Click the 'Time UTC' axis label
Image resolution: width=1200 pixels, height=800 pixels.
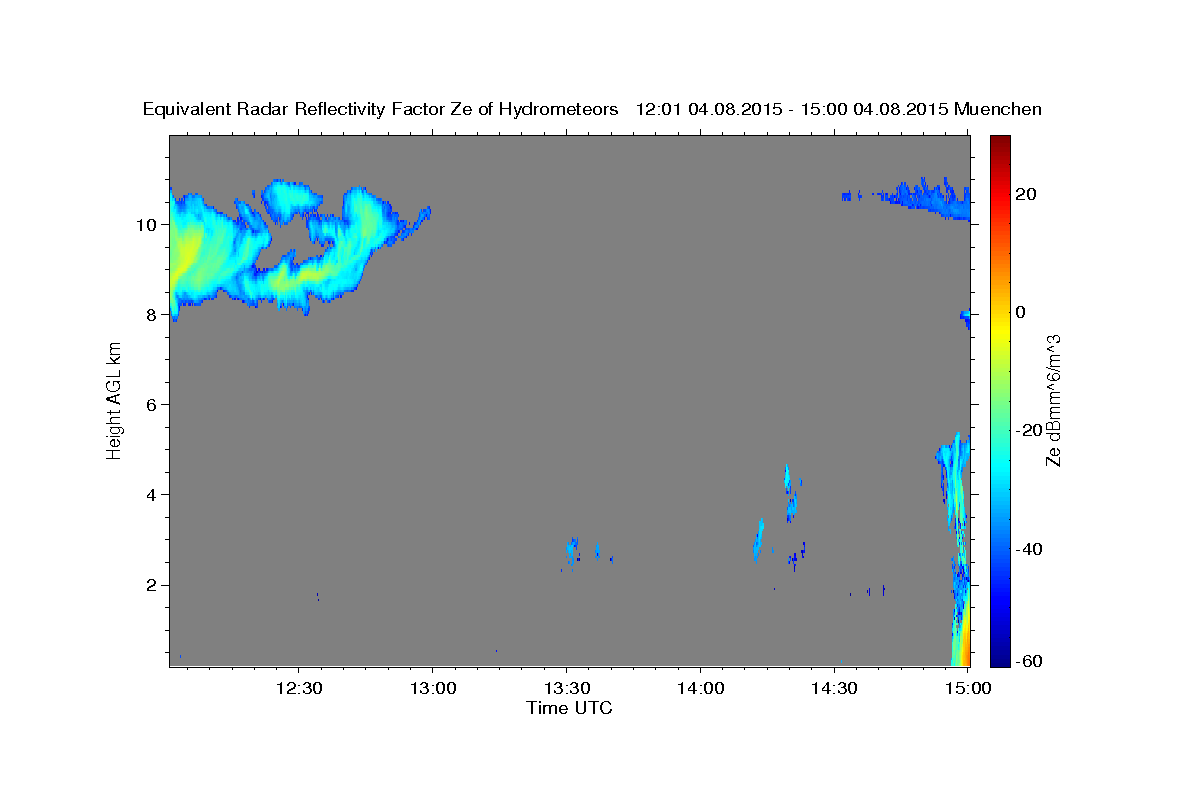click(569, 708)
